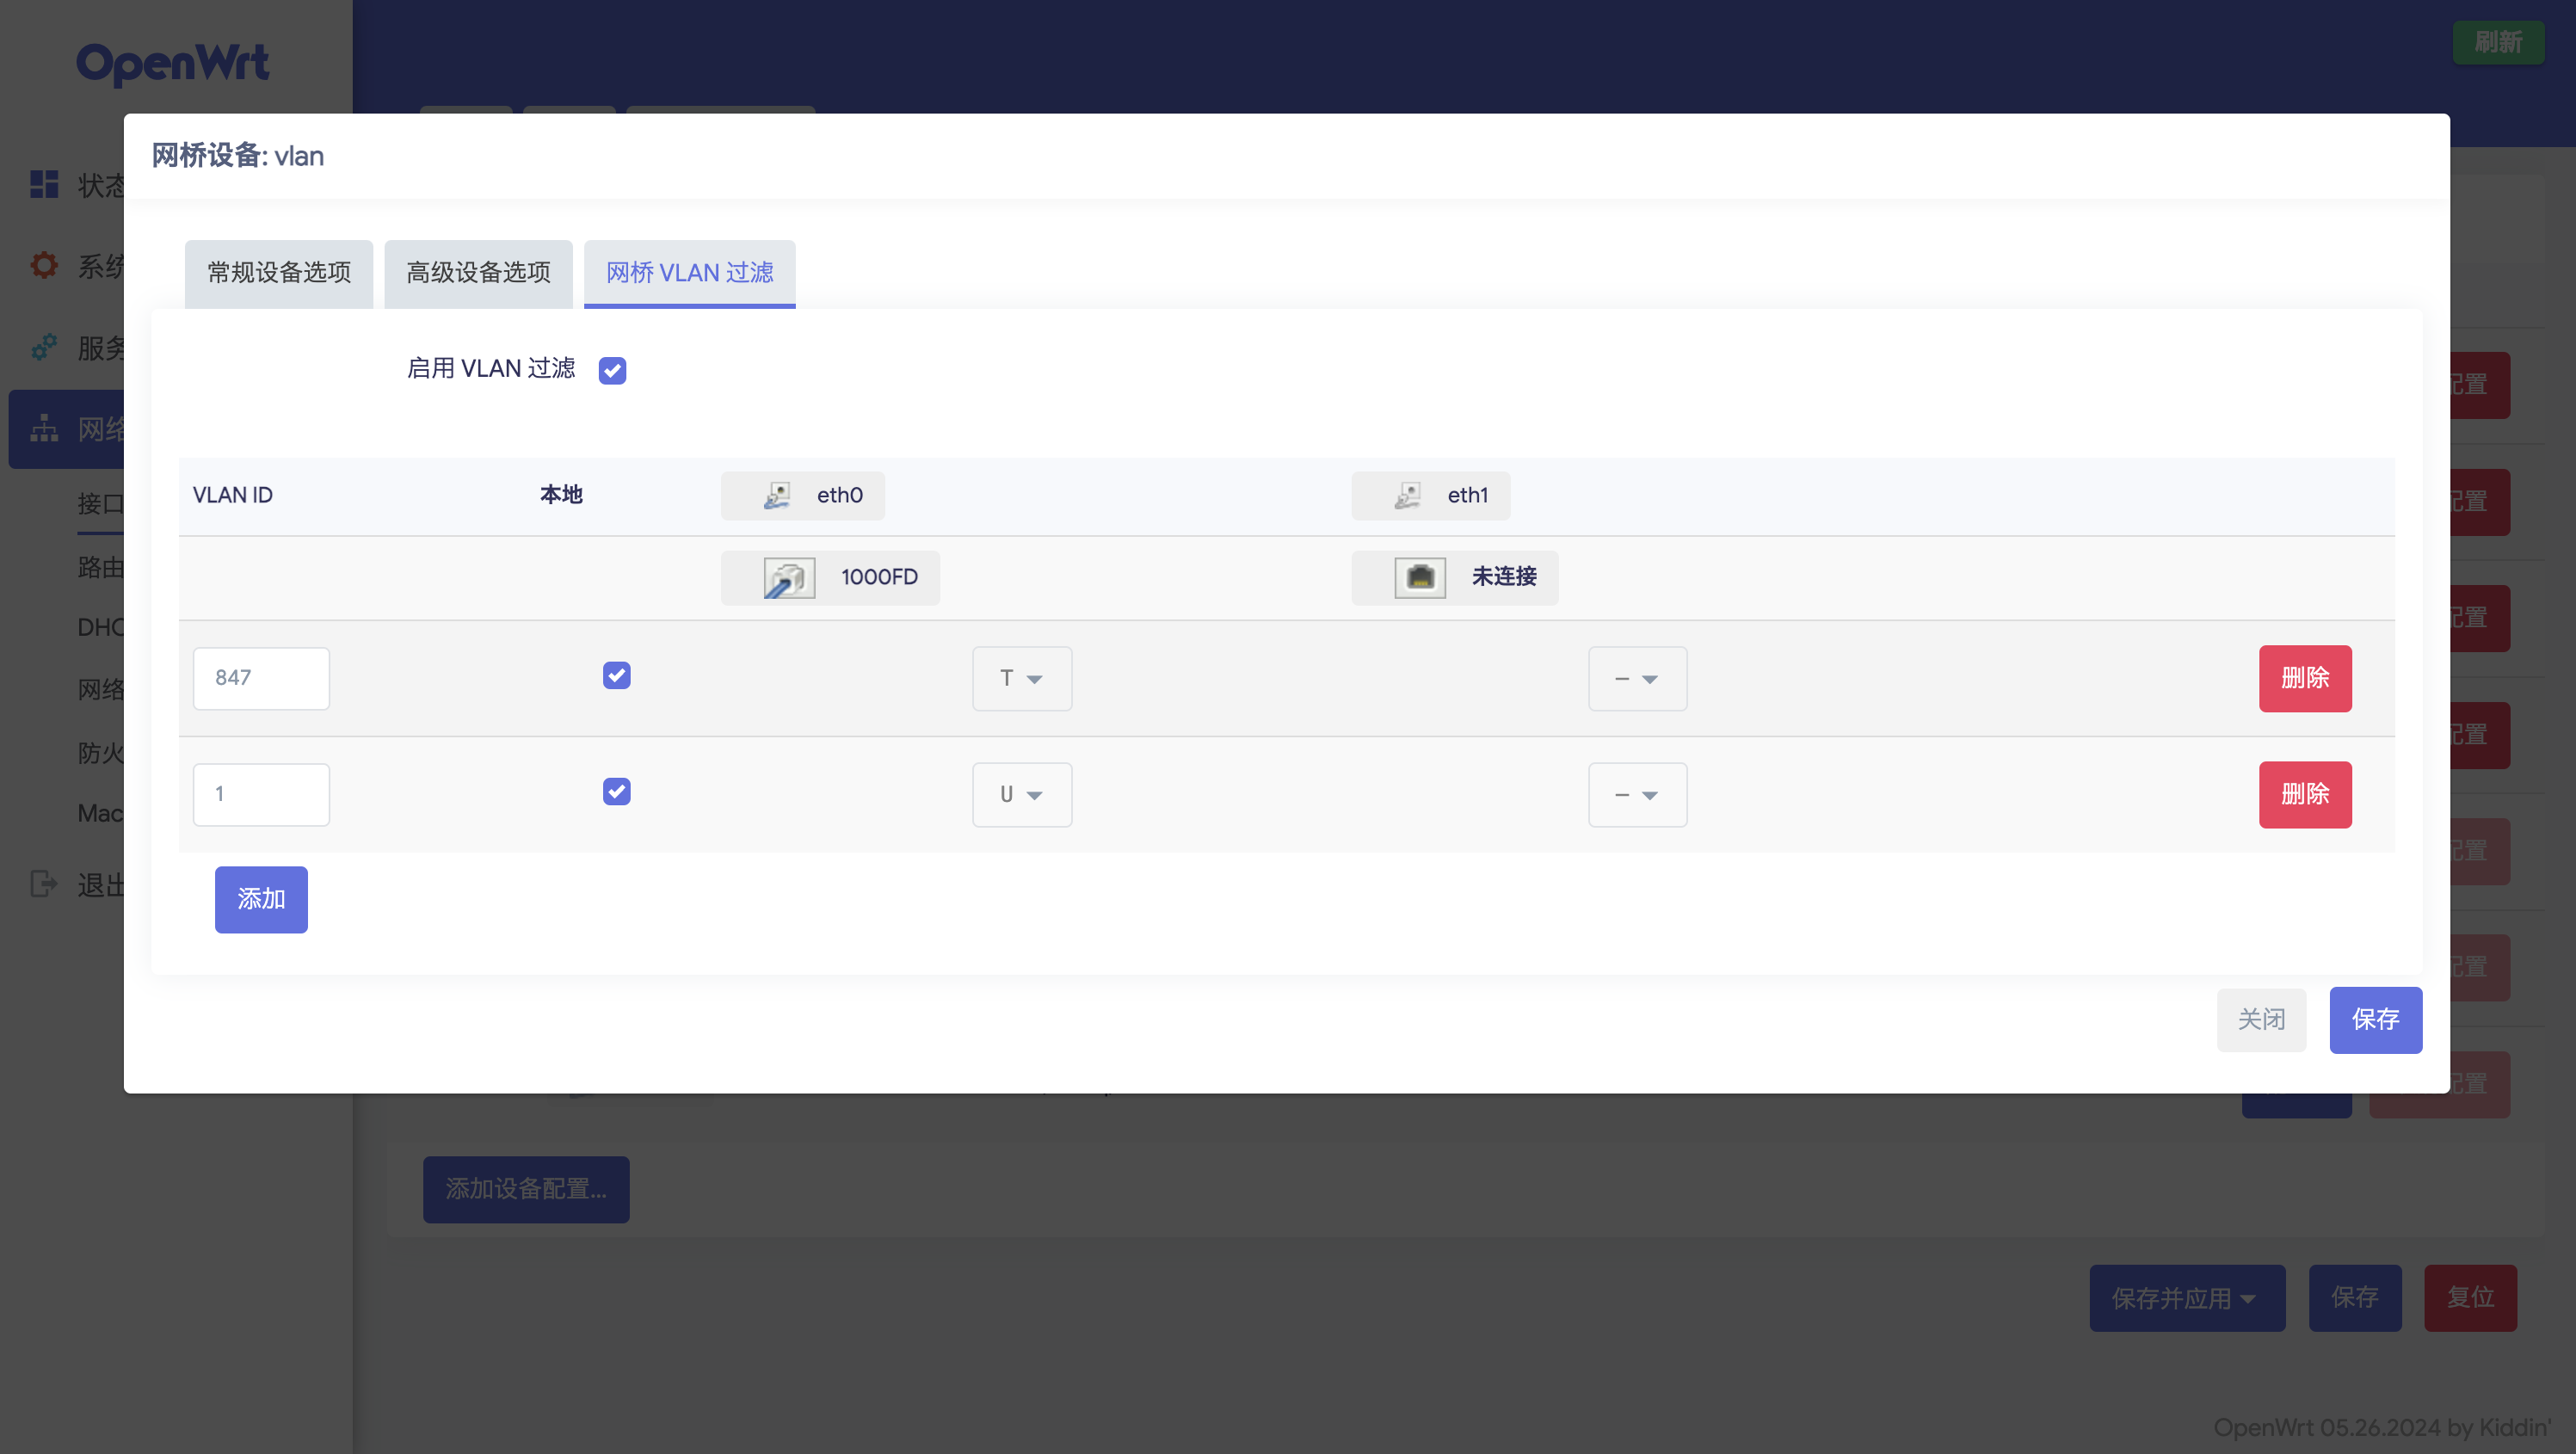Click the VLAN ID column header
Screen dimensions: 2576x1454
pyautogui.click(x=232, y=495)
